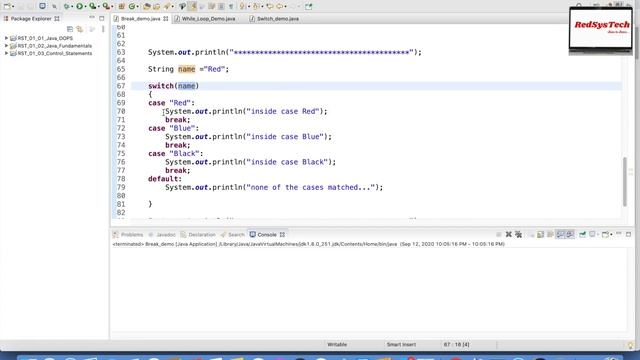The height and width of the screenshot is (360, 640).
Task: Toggle Link with Editor in Package Explorer
Action: 80,29
